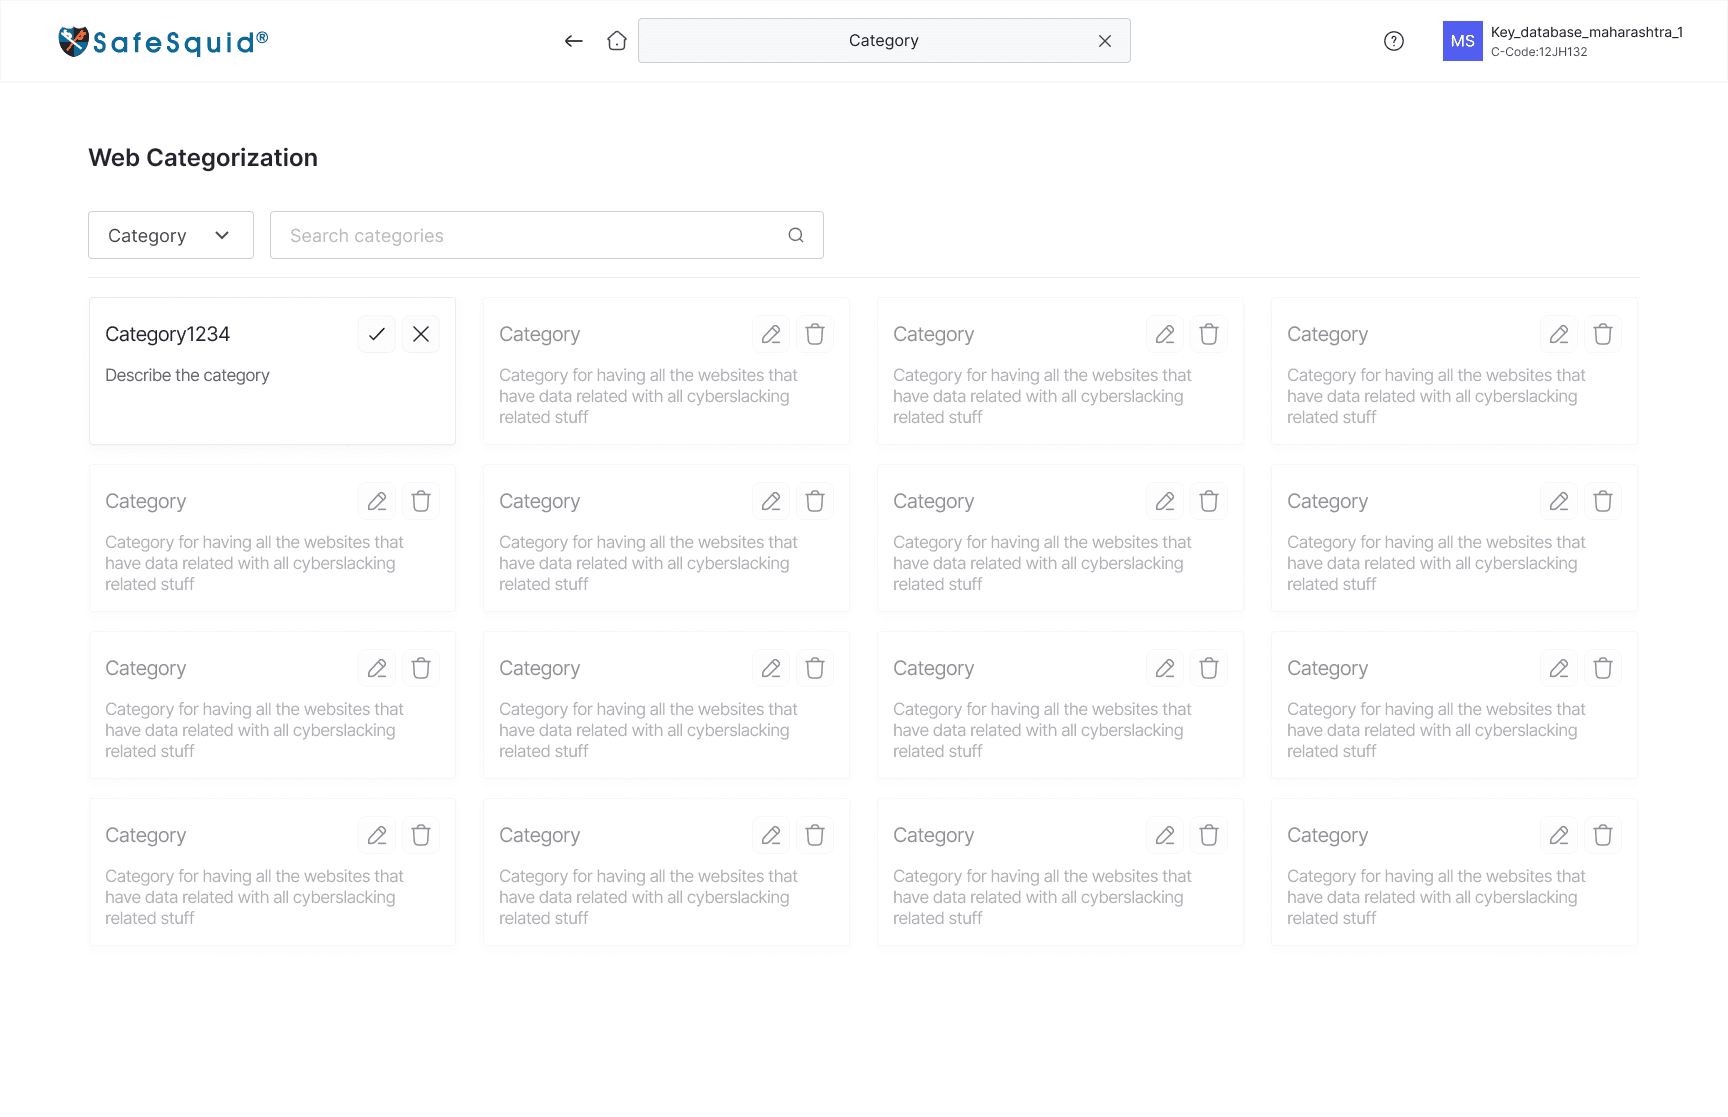
Task: Cancel editing Category1234 with the X icon
Action: (421, 334)
